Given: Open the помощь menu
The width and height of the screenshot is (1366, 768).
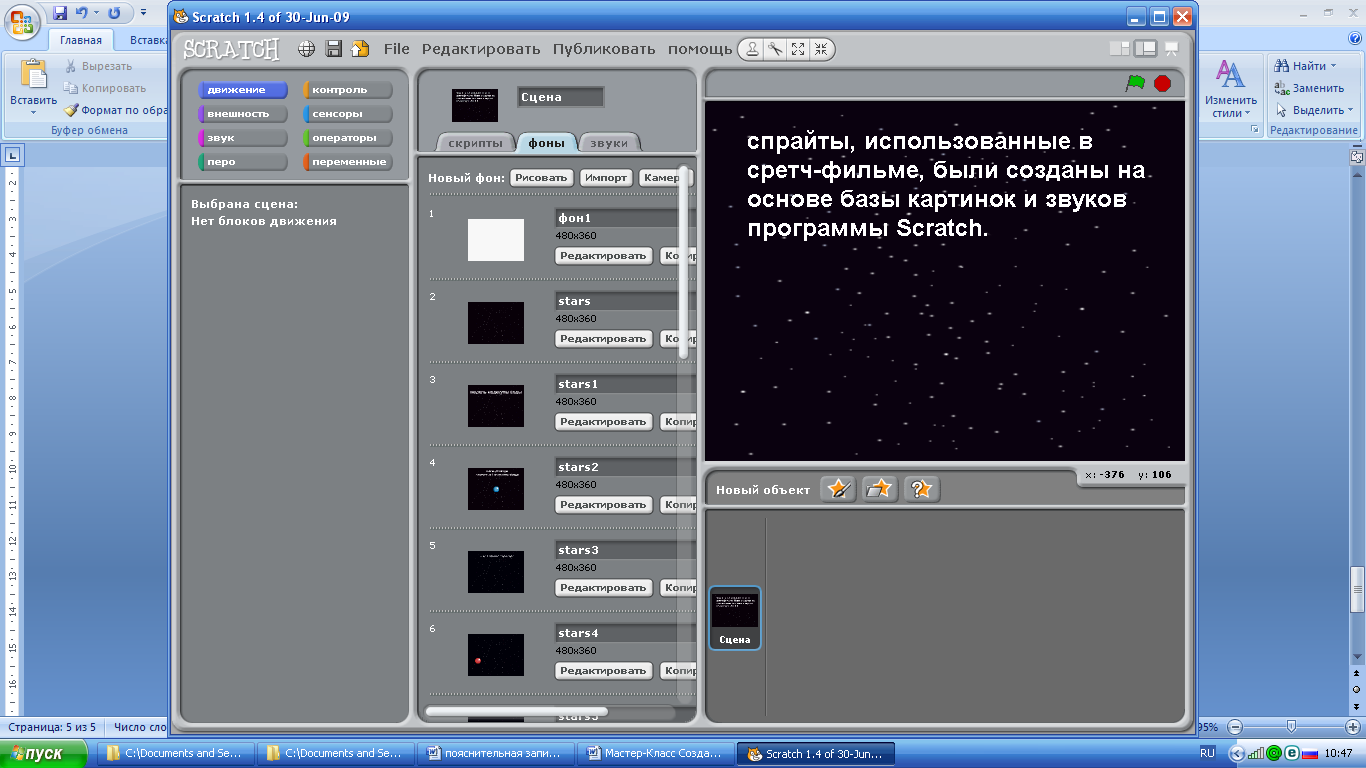Looking at the screenshot, I should (x=700, y=49).
